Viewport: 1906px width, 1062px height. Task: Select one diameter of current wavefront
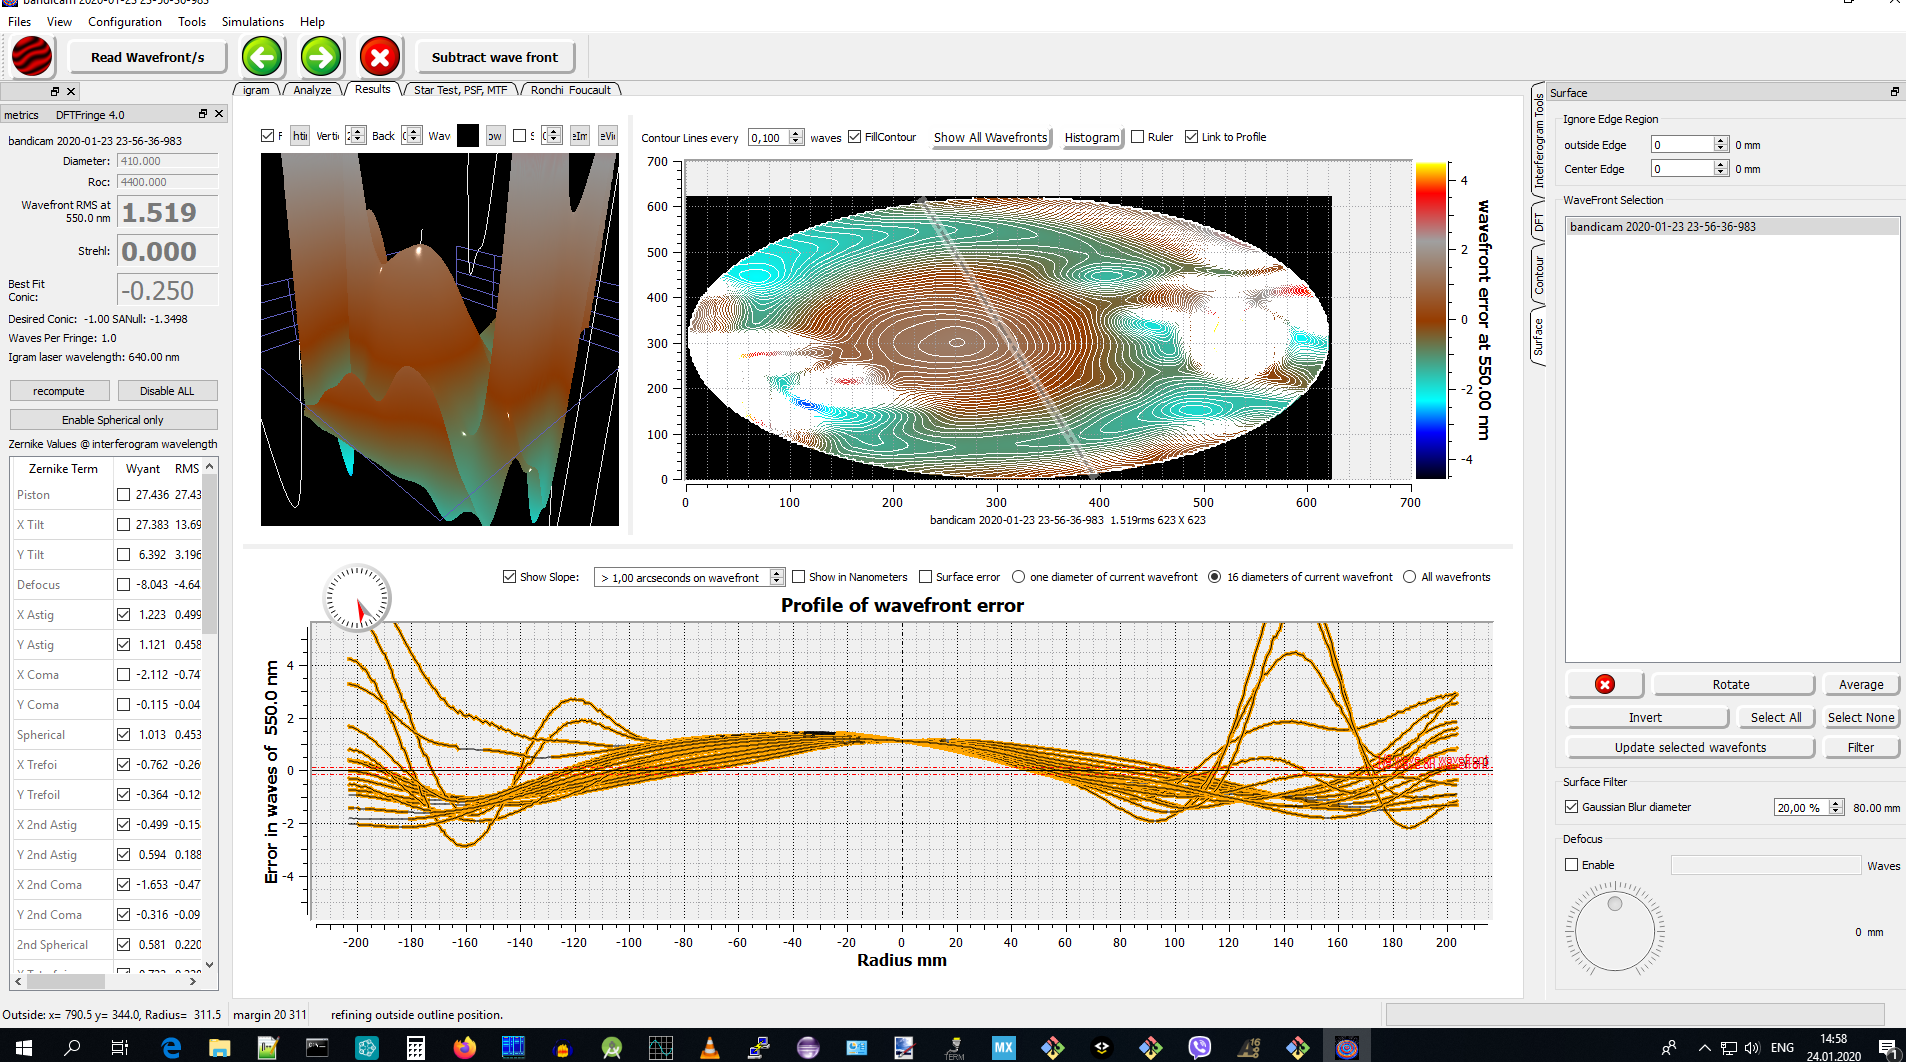click(x=1019, y=577)
